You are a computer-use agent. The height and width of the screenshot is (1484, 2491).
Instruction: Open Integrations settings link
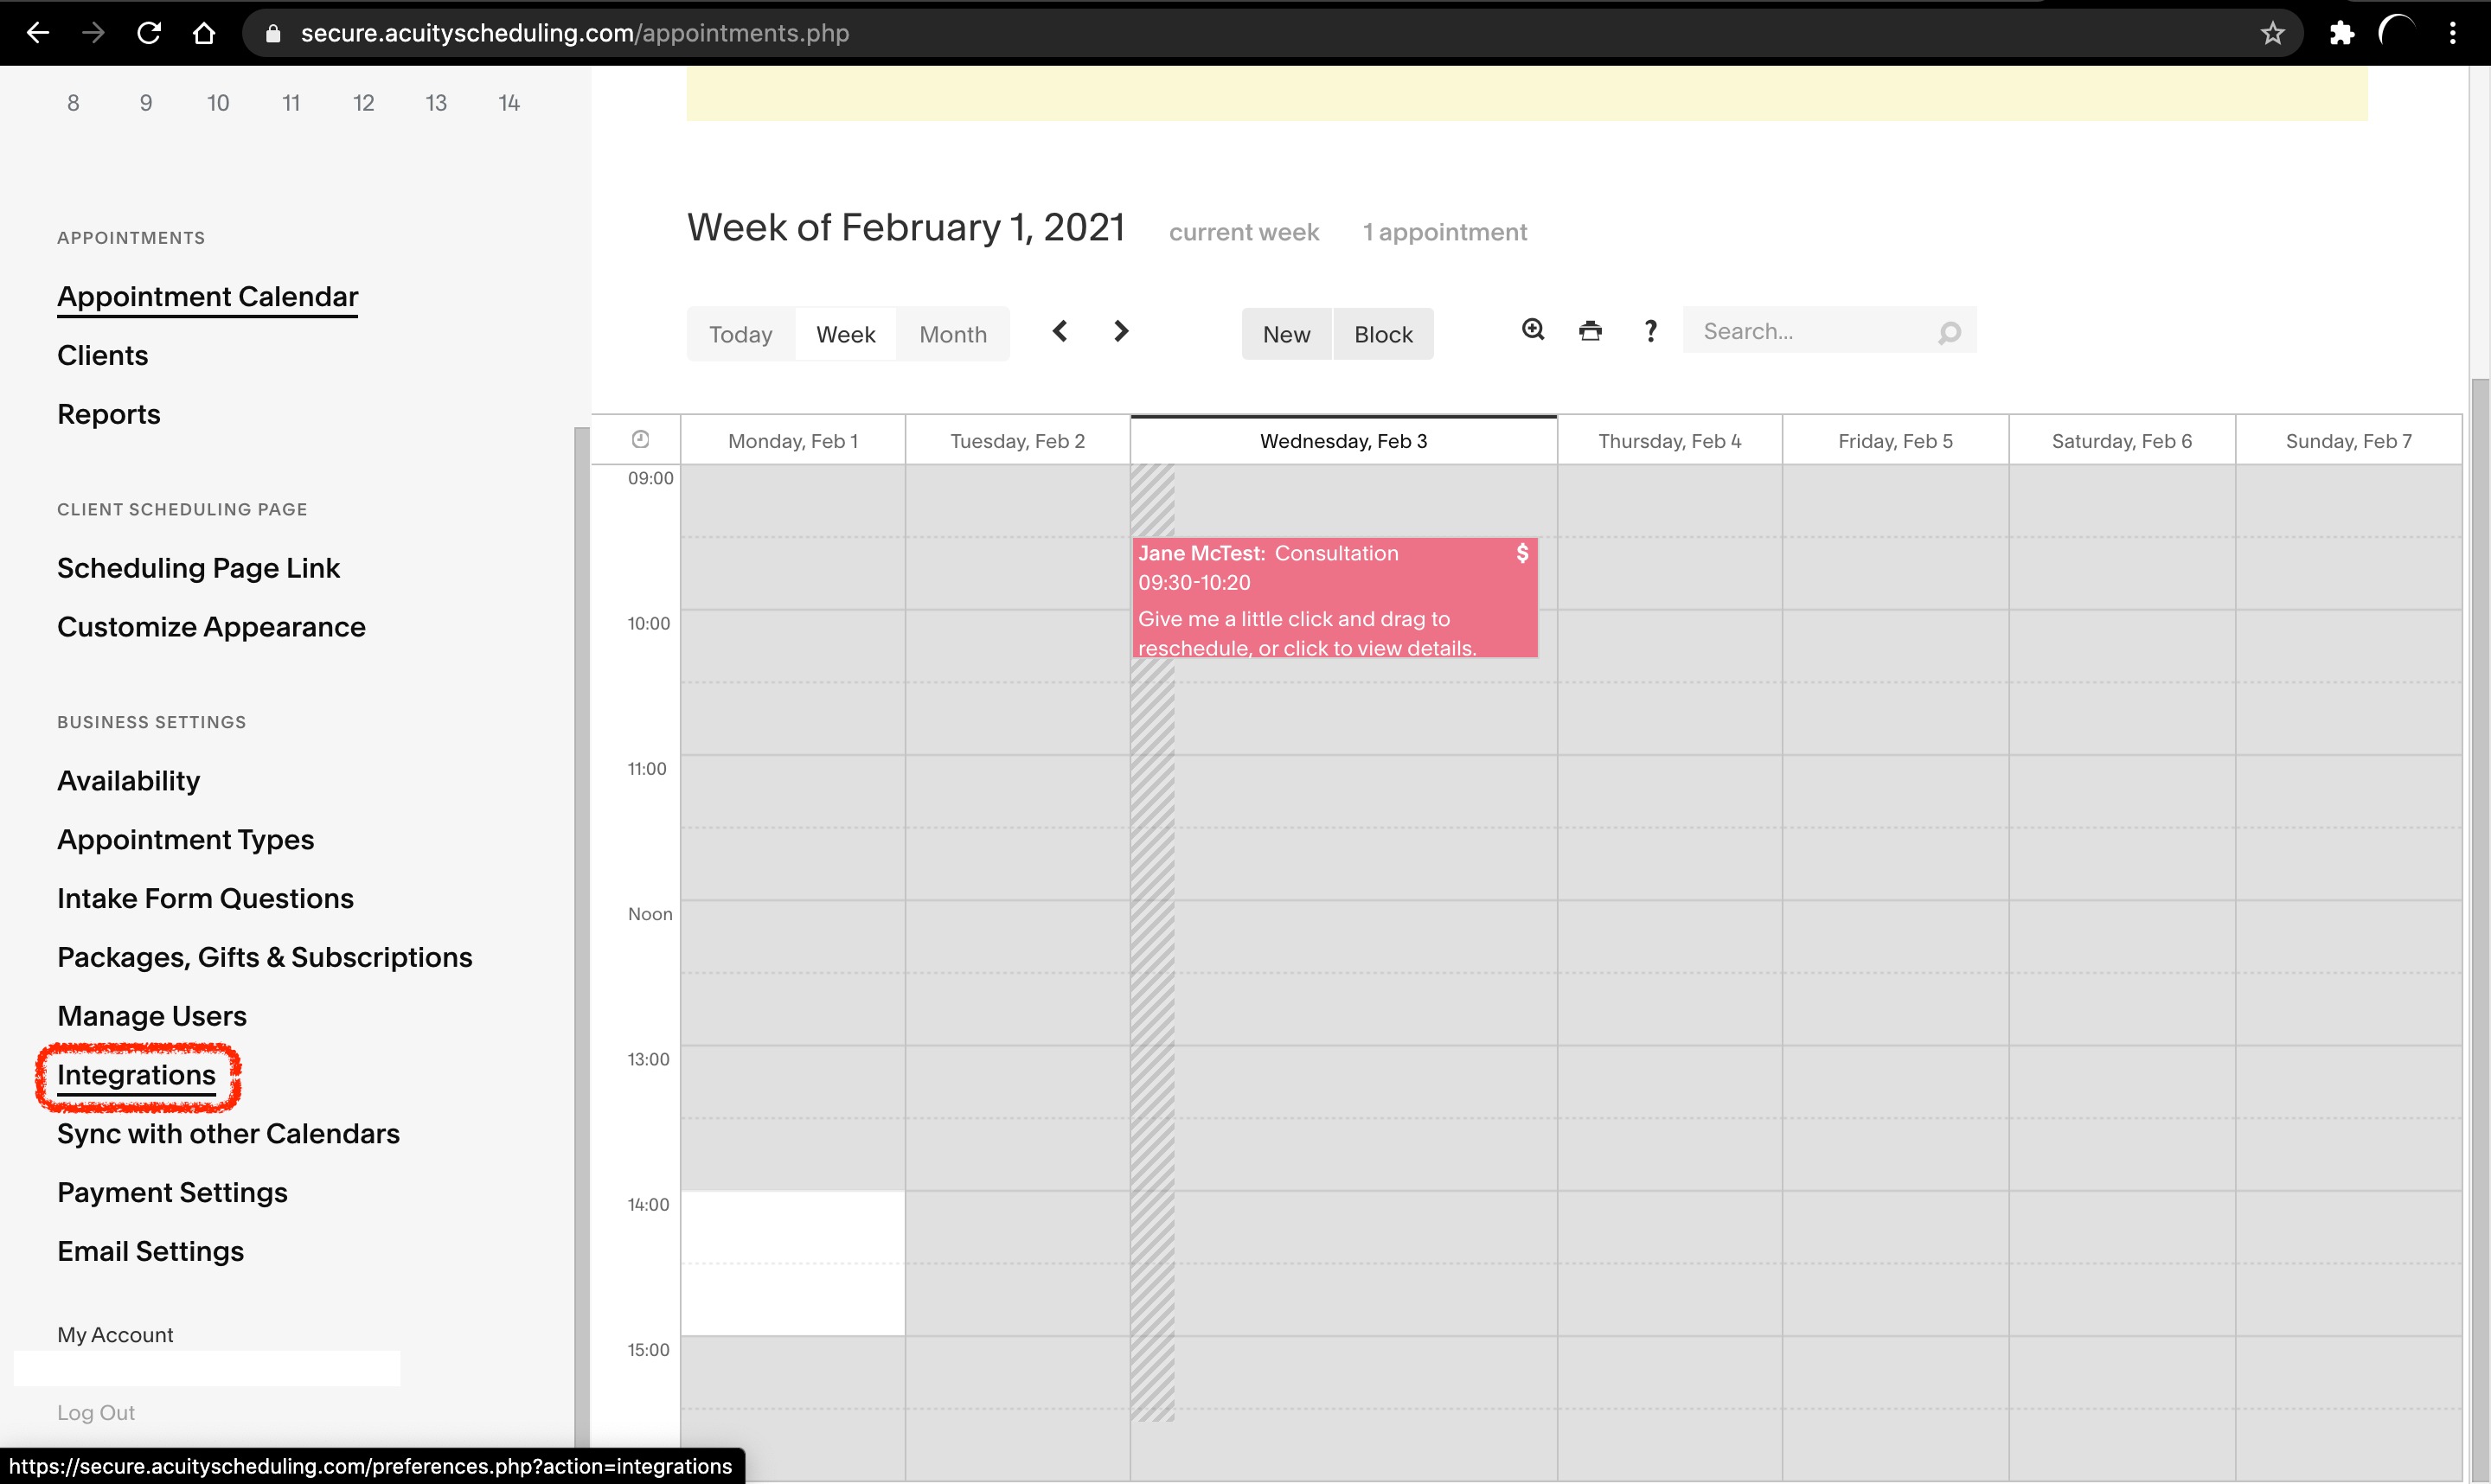click(136, 1075)
